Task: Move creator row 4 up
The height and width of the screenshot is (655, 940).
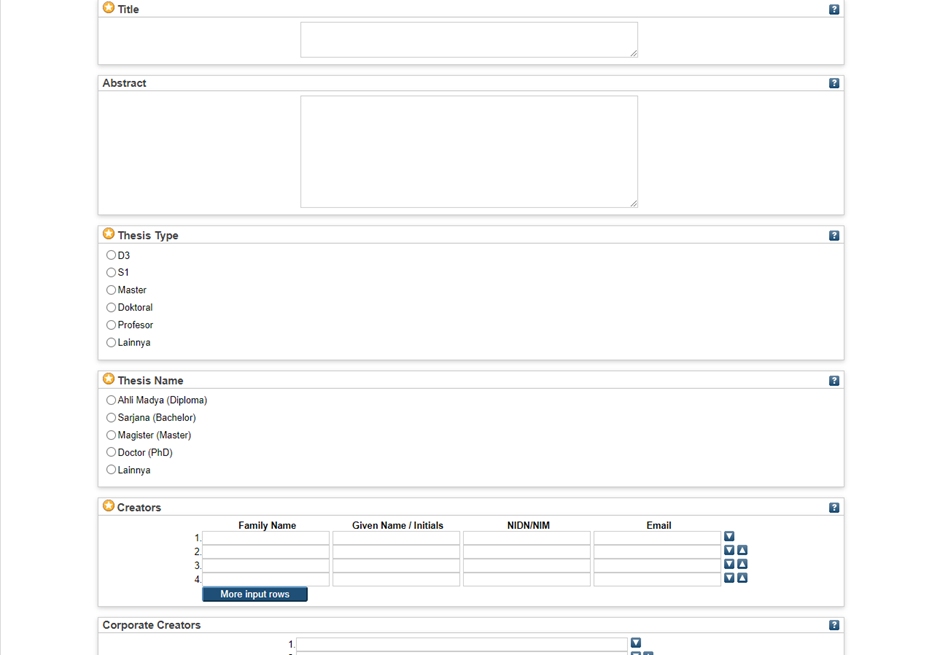Action: pos(742,578)
